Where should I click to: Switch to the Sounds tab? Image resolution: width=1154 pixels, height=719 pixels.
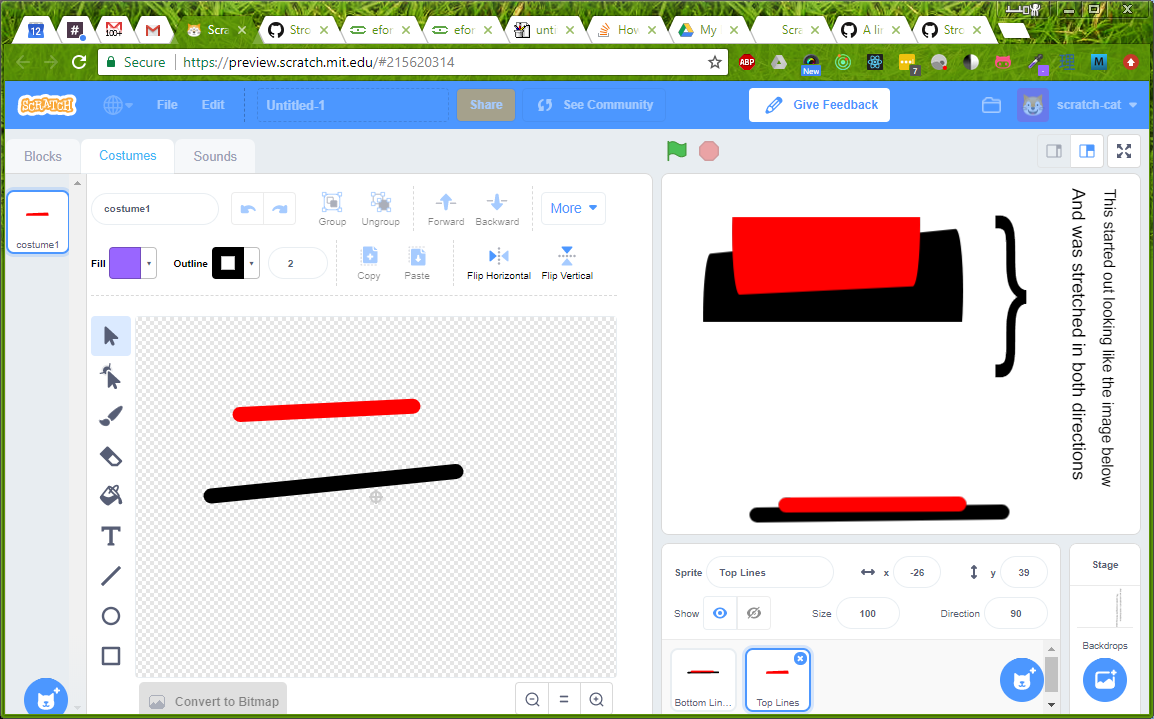214,156
